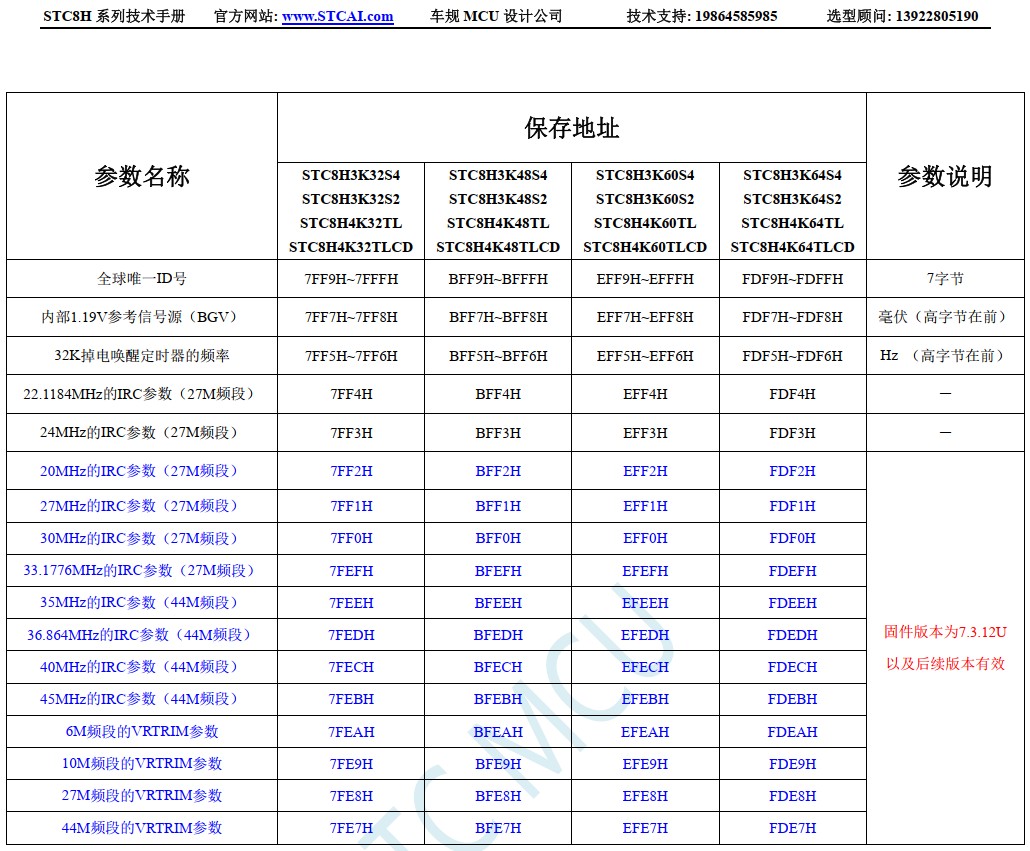Click the 24MHz的IRC参数 (27M频段) label
This screenshot has height=851, width=1030.
tap(142, 433)
